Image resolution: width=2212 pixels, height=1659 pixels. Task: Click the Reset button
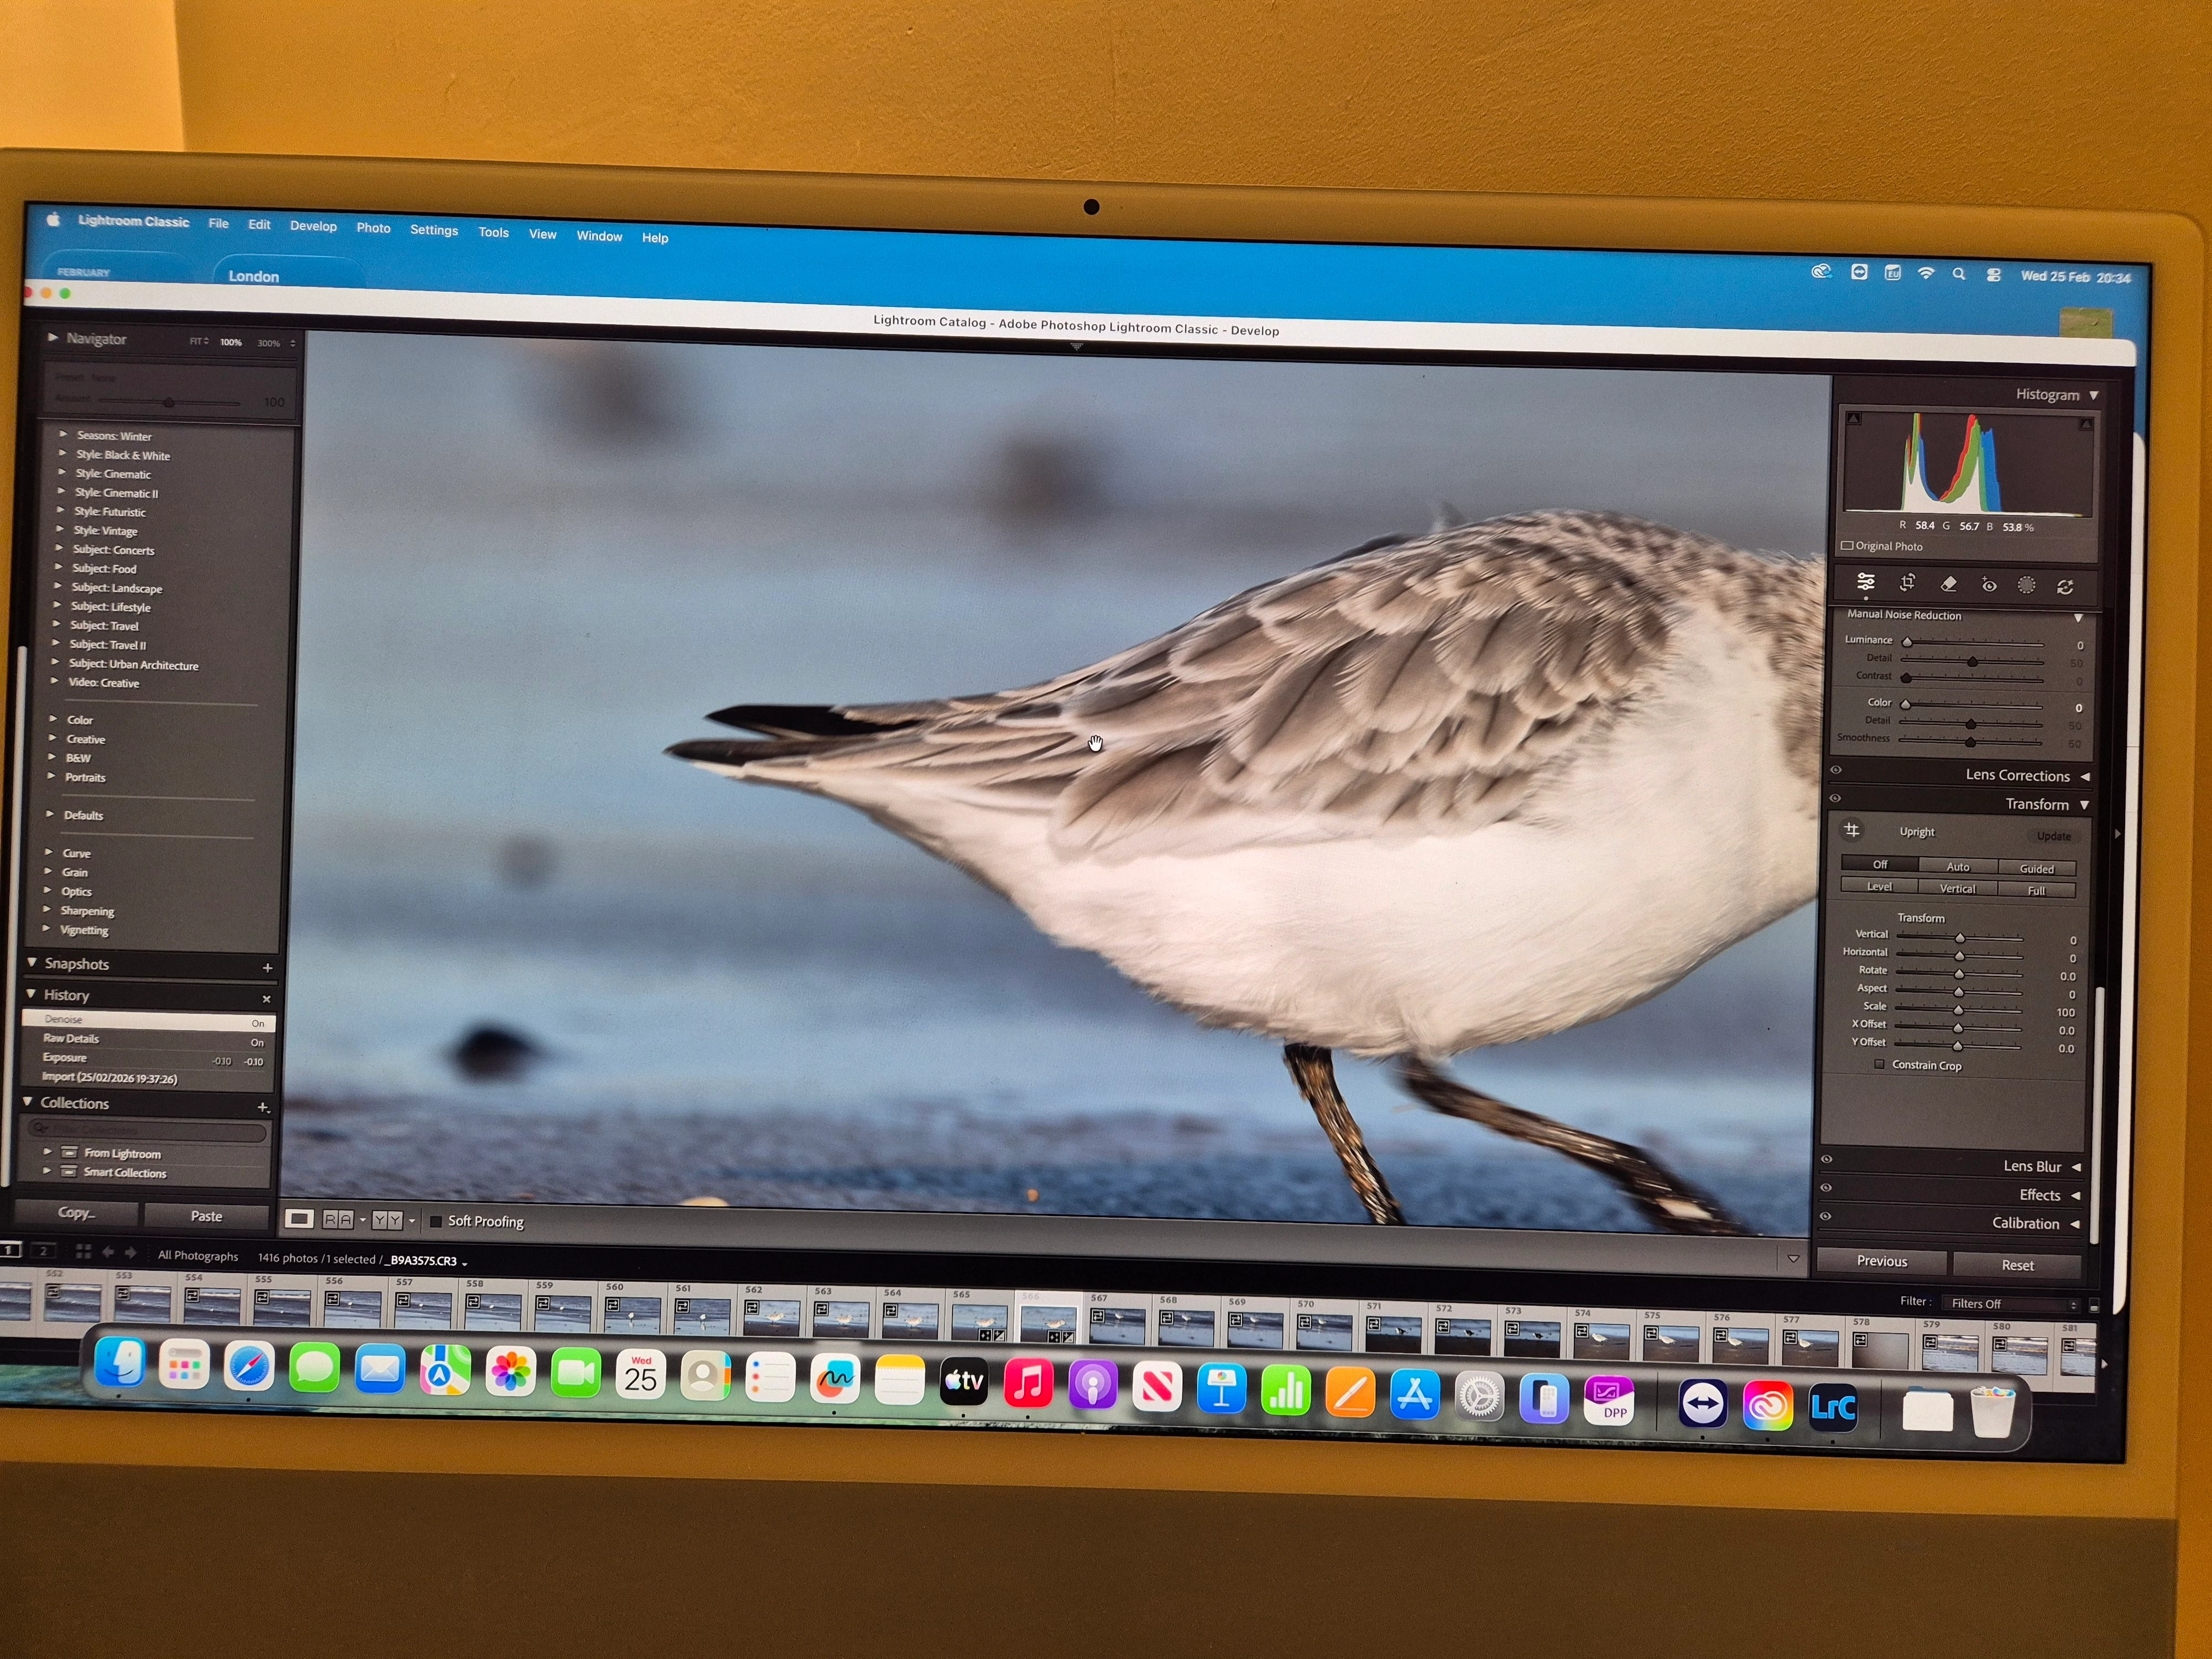point(2017,1265)
